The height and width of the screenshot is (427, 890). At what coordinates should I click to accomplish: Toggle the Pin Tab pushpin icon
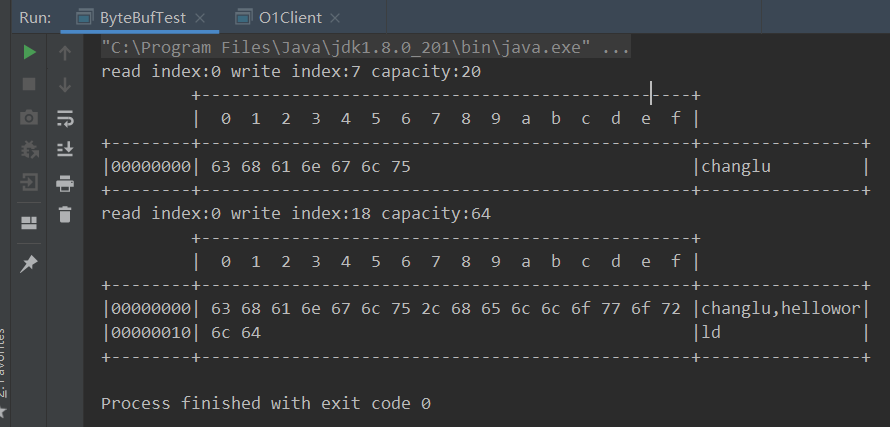[x=29, y=263]
